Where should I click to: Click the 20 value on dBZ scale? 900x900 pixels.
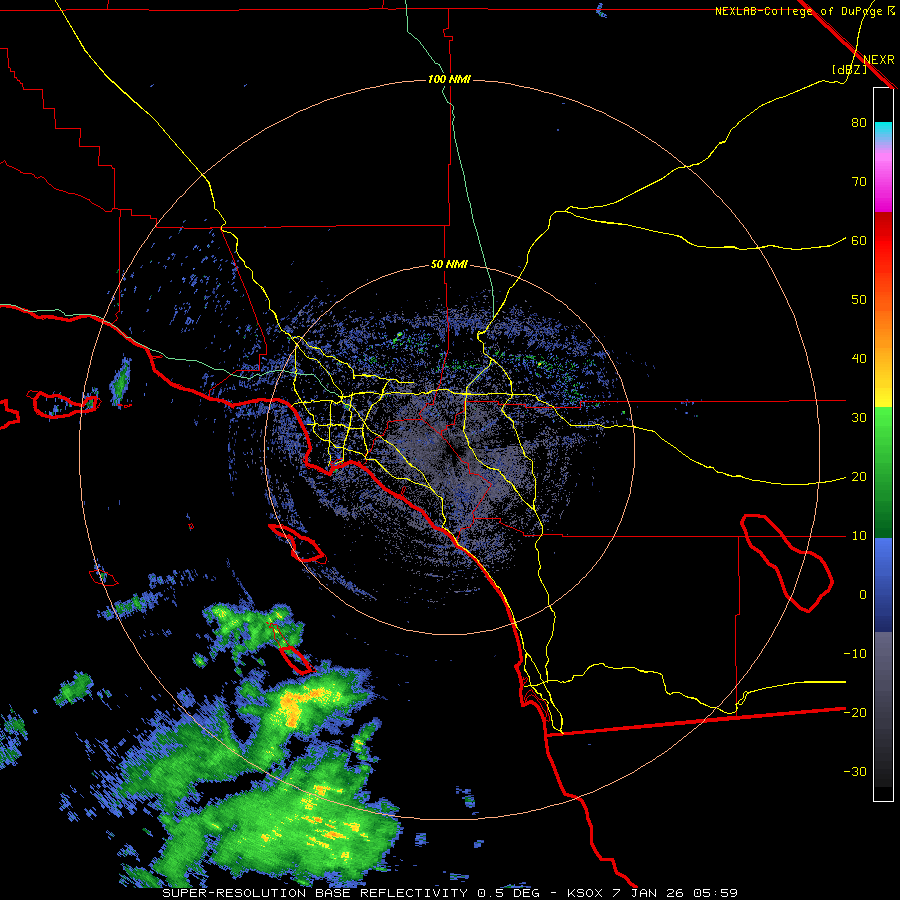tap(859, 477)
